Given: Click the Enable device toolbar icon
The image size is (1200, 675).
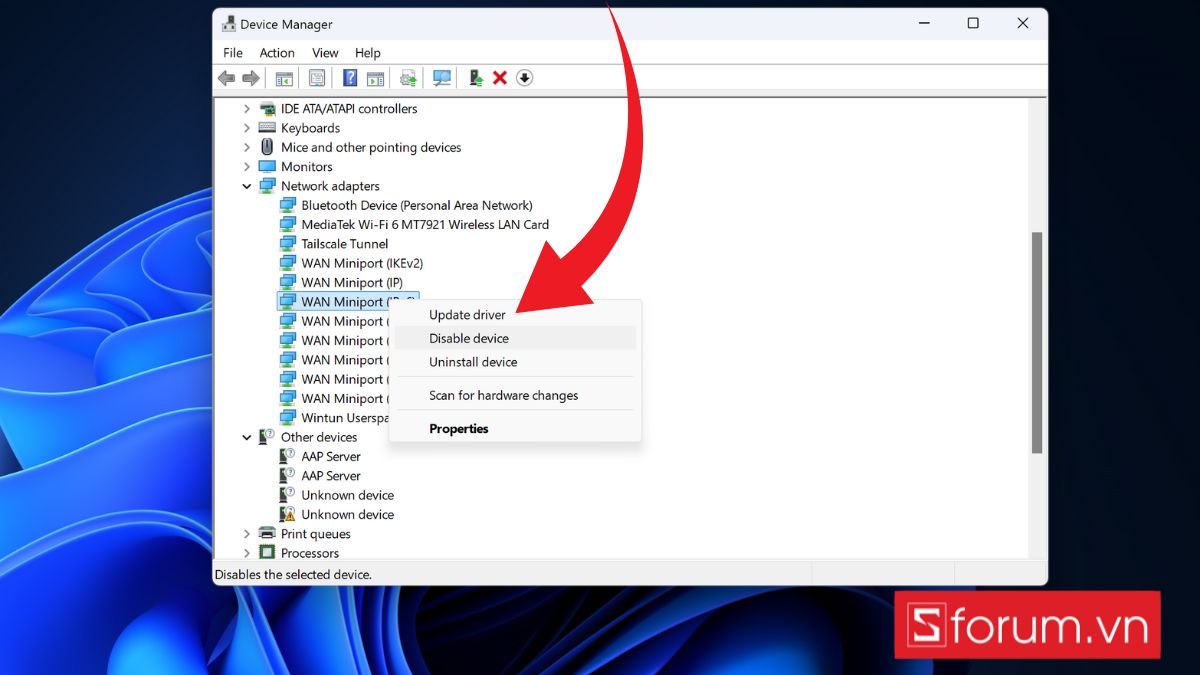Looking at the screenshot, I should (x=476, y=78).
